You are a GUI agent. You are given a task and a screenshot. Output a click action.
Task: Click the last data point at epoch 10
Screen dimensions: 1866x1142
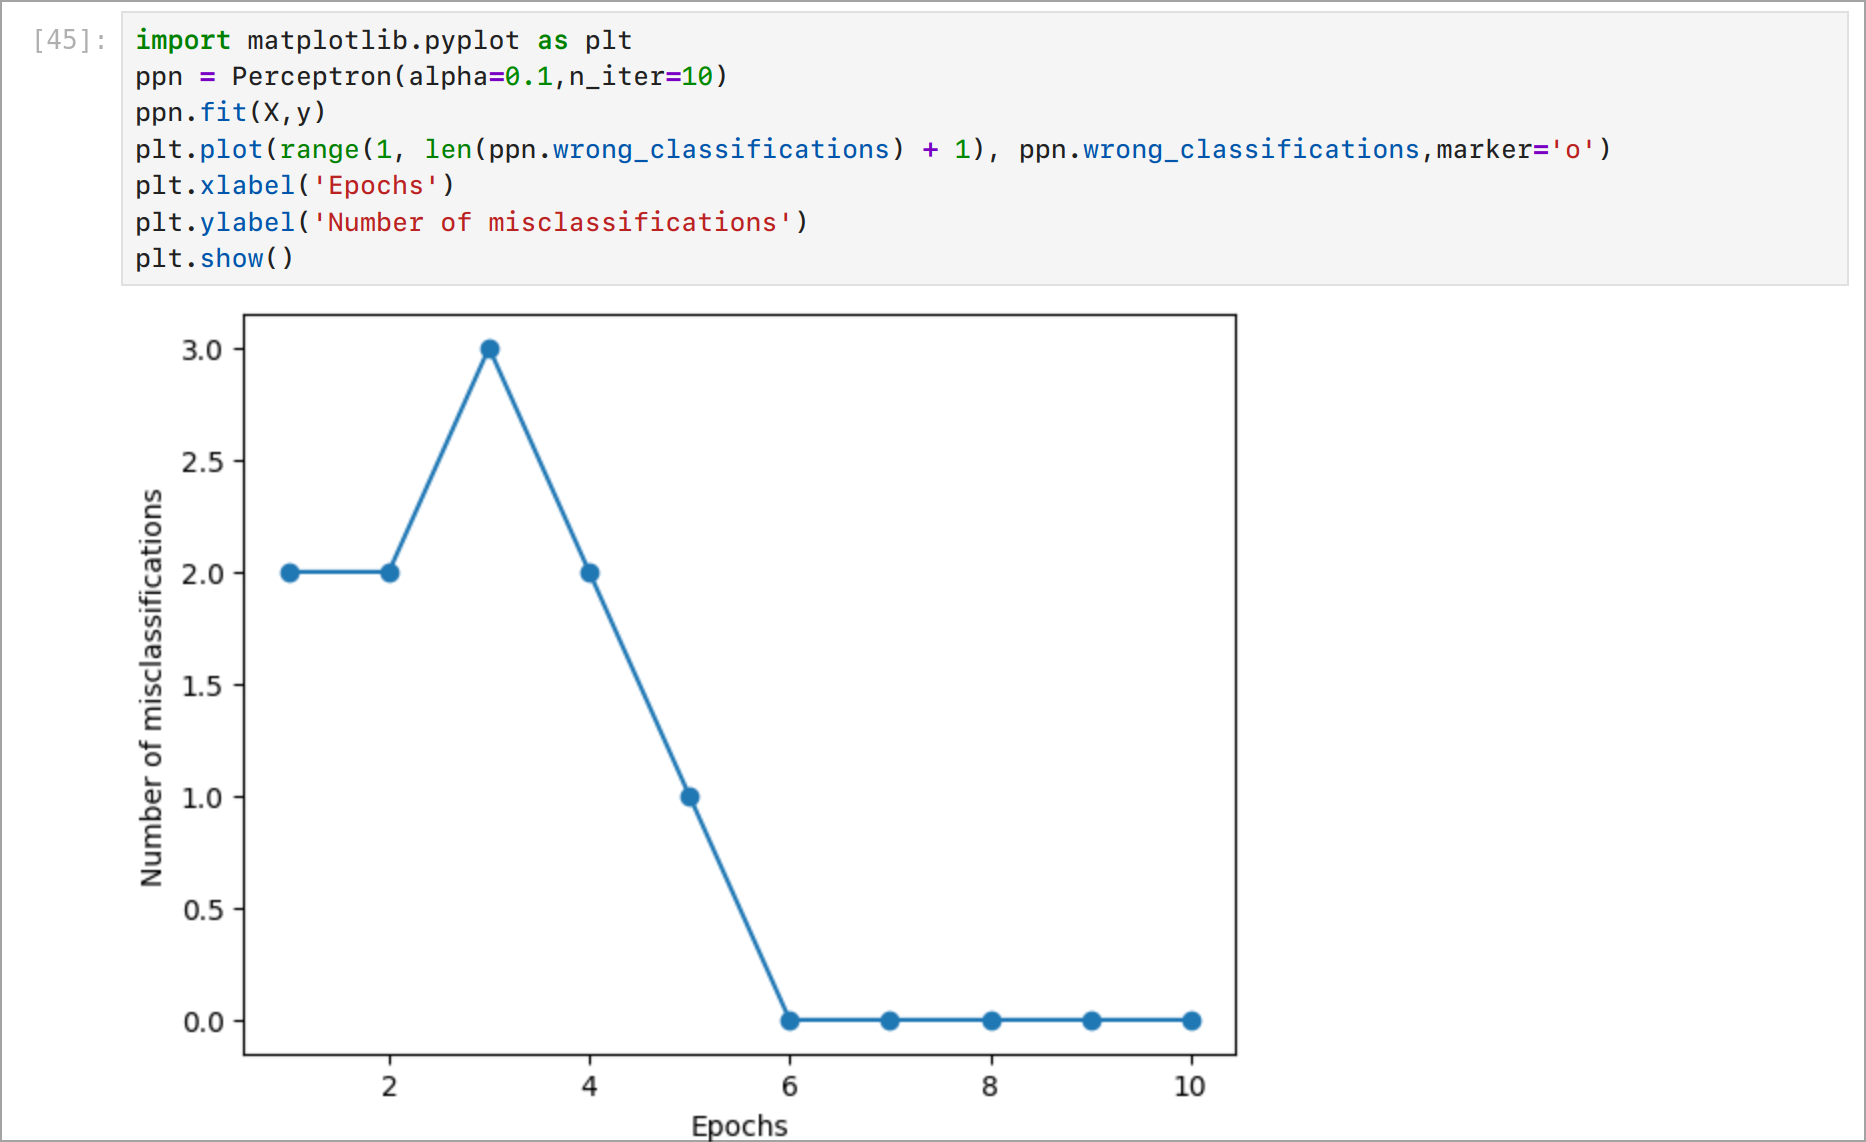pyautogui.click(x=1190, y=1020)
